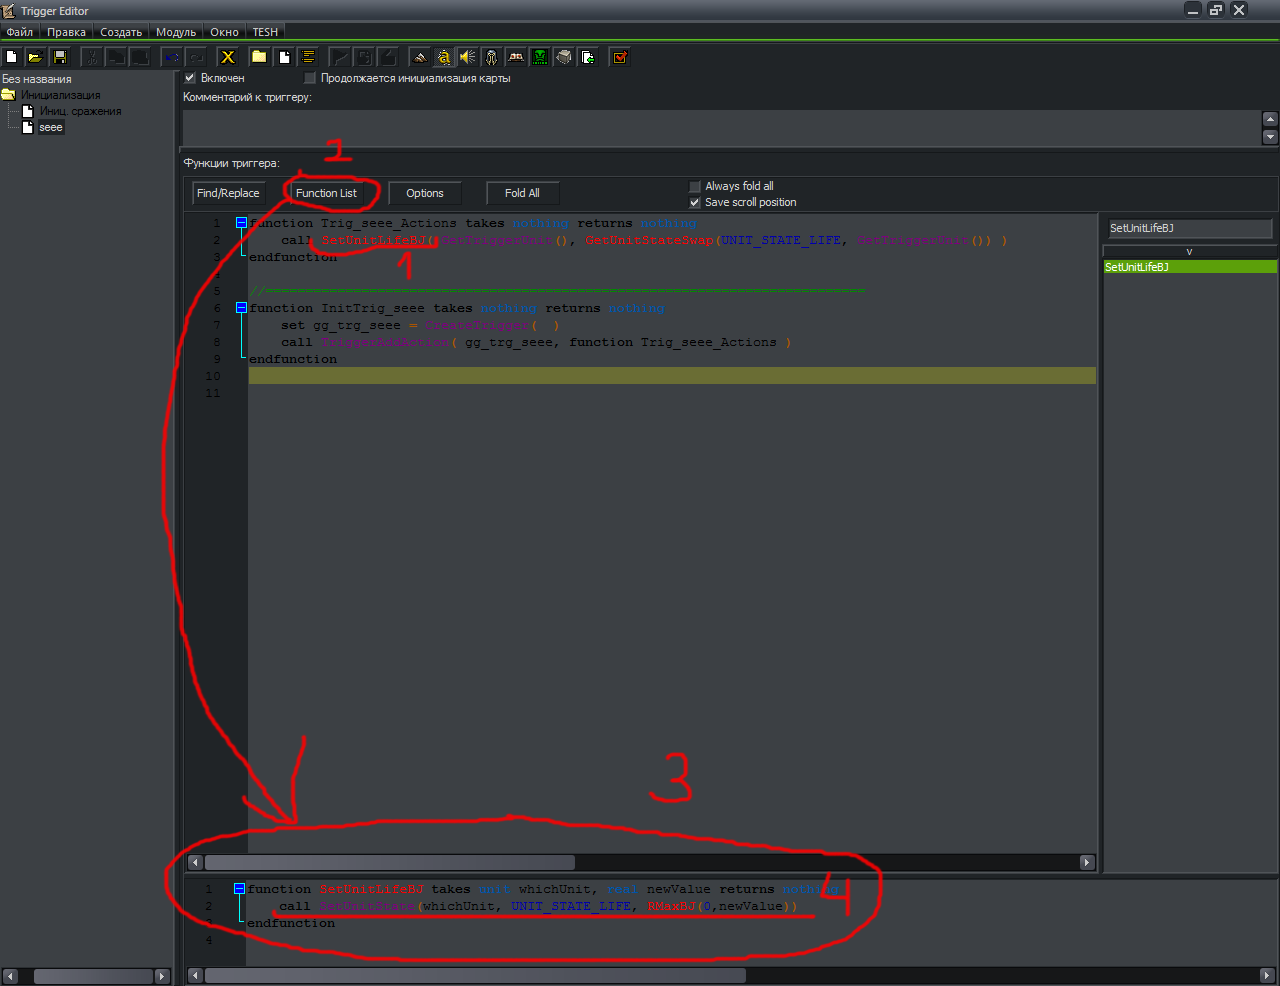Open the TESH menu

point(265,32)
